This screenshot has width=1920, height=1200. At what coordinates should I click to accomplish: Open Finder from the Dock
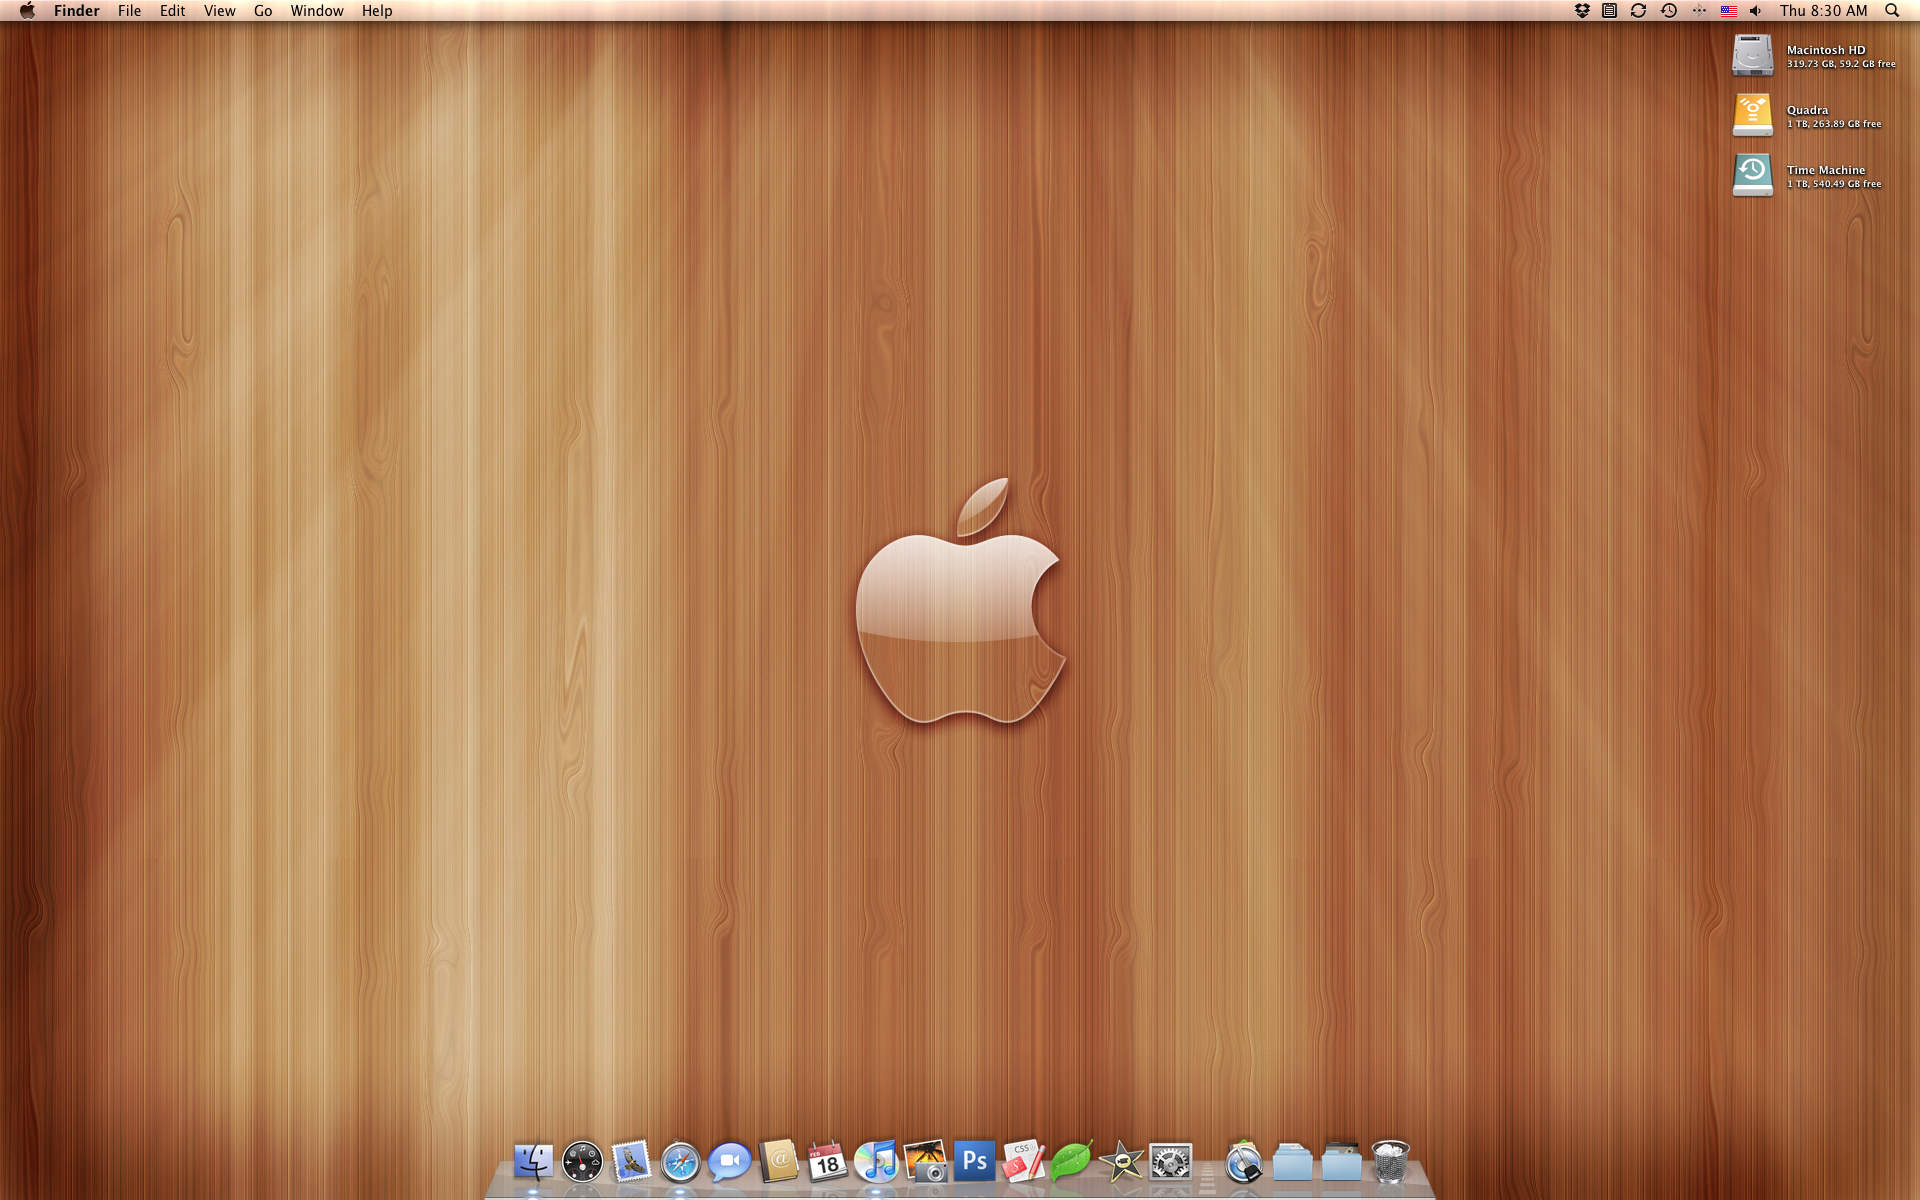(x=533, y=1162)
